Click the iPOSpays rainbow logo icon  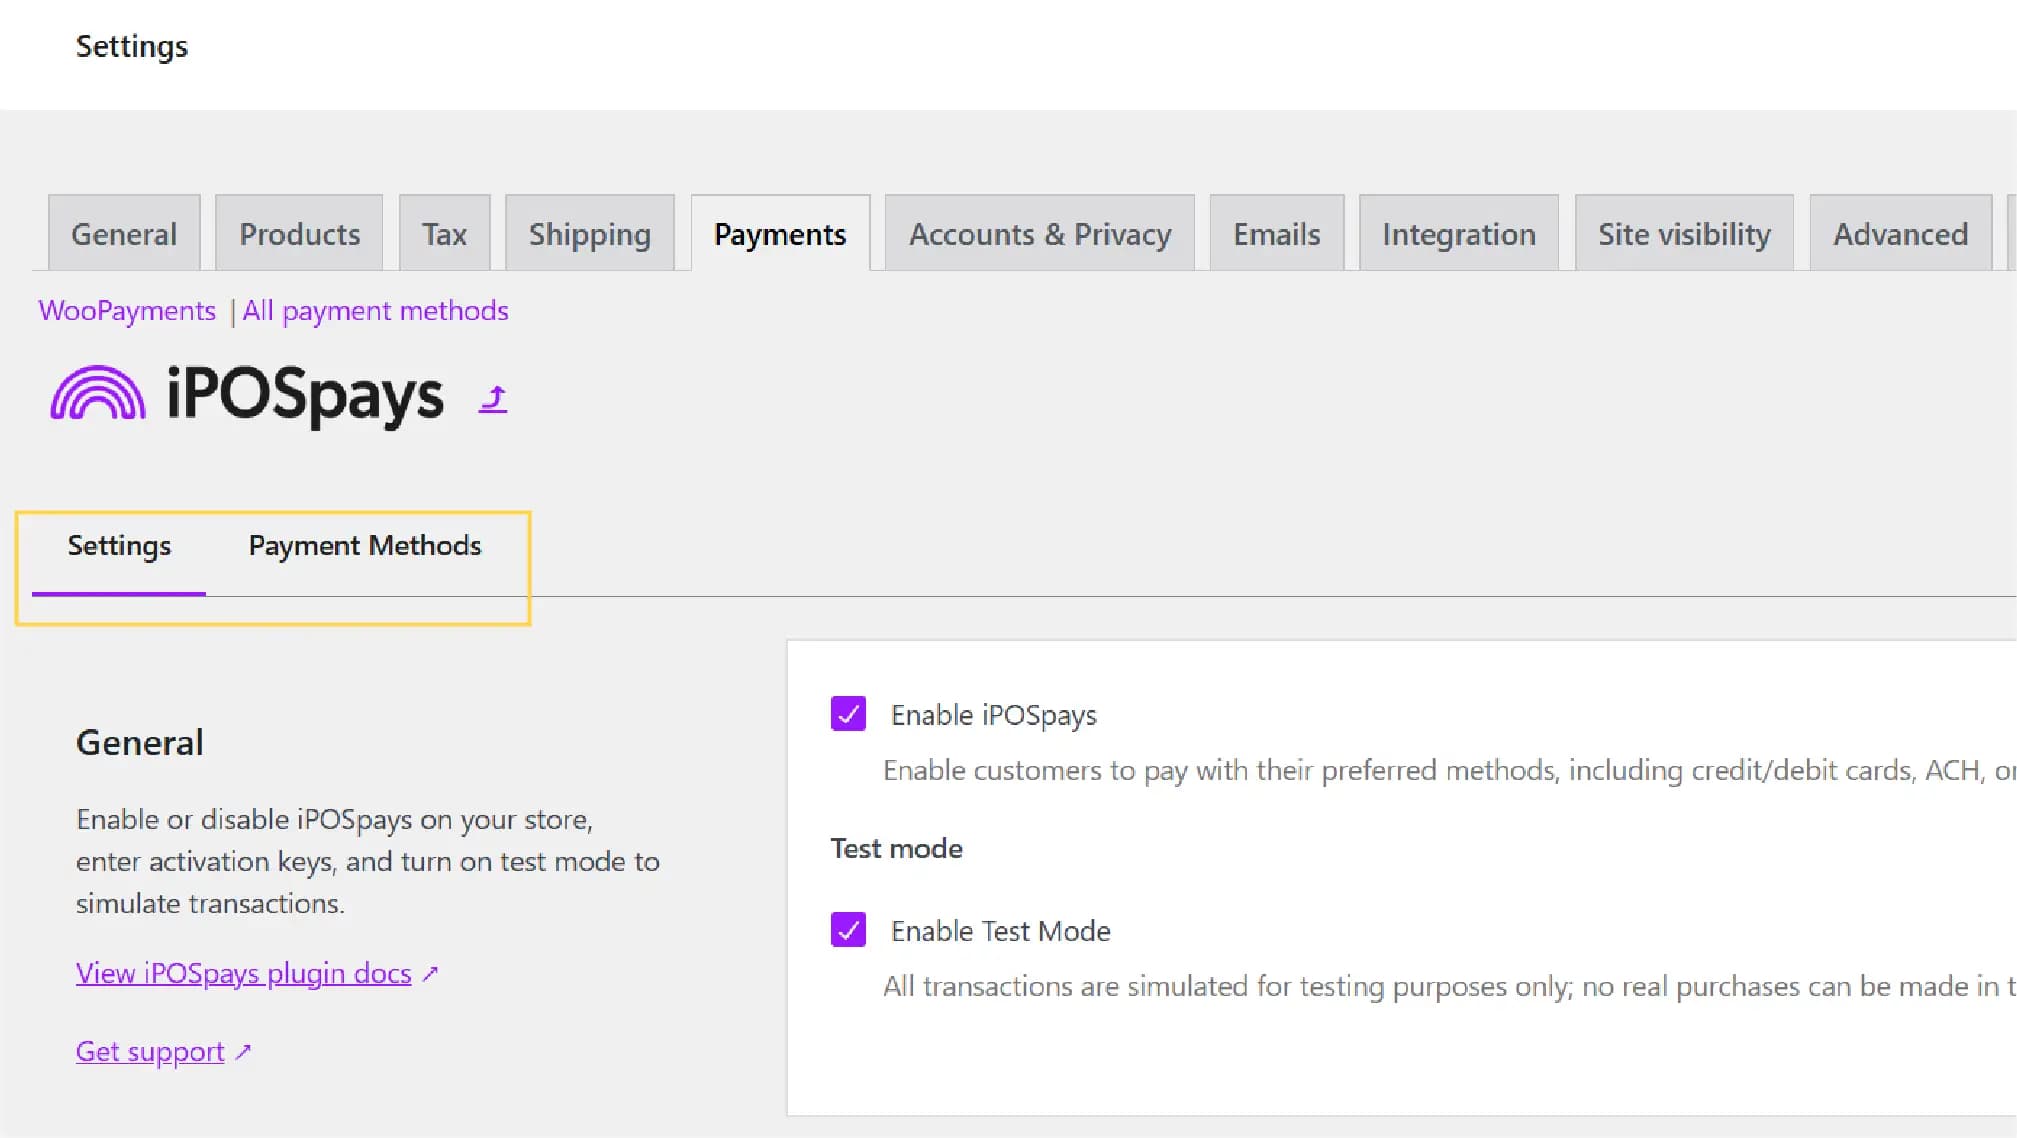point(98,393)
